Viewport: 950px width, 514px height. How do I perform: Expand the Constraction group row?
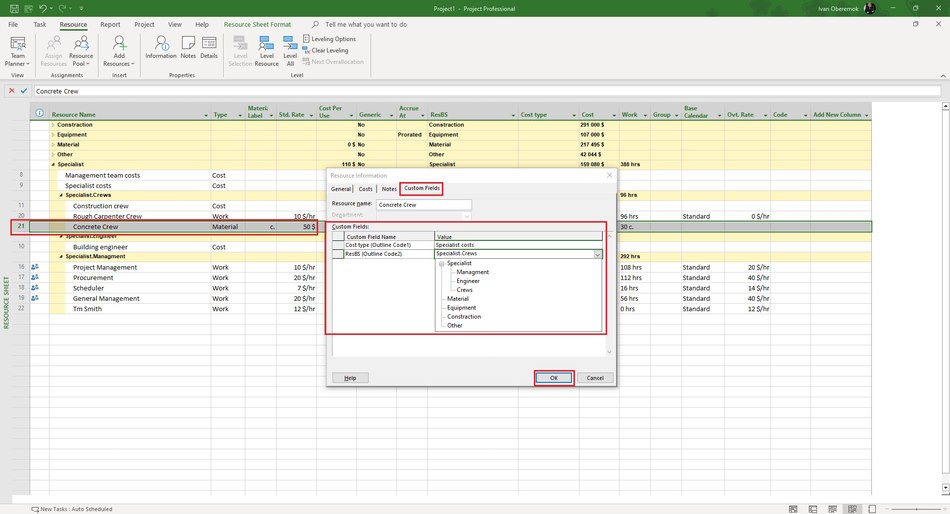pos(53,125)
